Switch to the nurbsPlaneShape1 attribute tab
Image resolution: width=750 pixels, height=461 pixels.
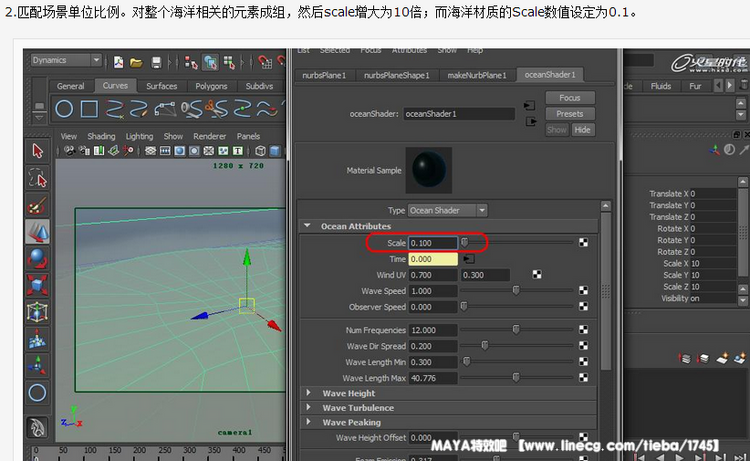(397, 75)
